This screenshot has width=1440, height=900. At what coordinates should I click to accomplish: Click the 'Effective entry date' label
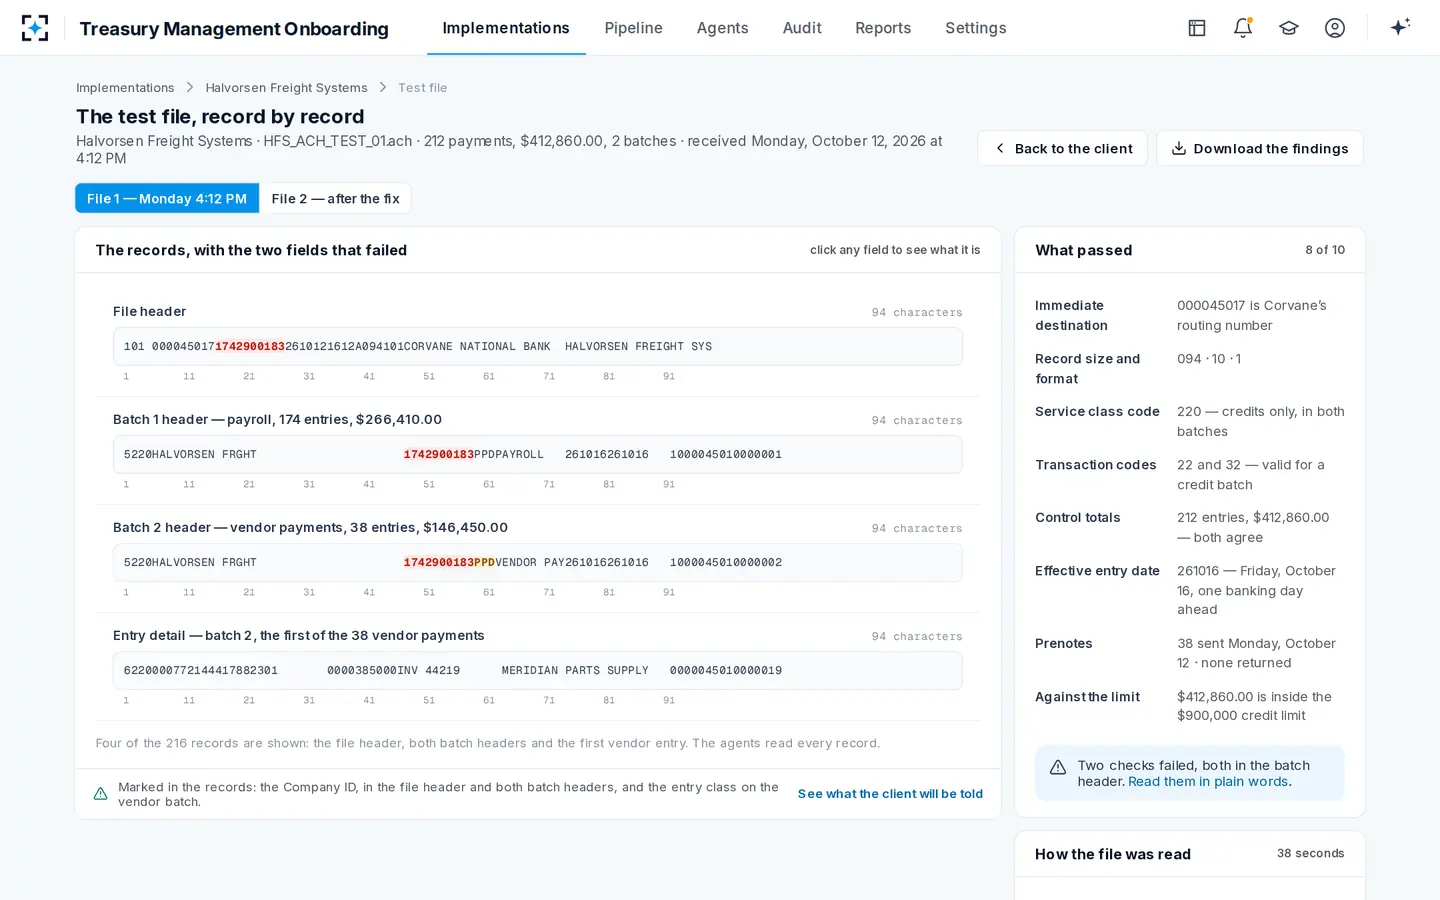pyautogui.click(x=1097, y=571)
